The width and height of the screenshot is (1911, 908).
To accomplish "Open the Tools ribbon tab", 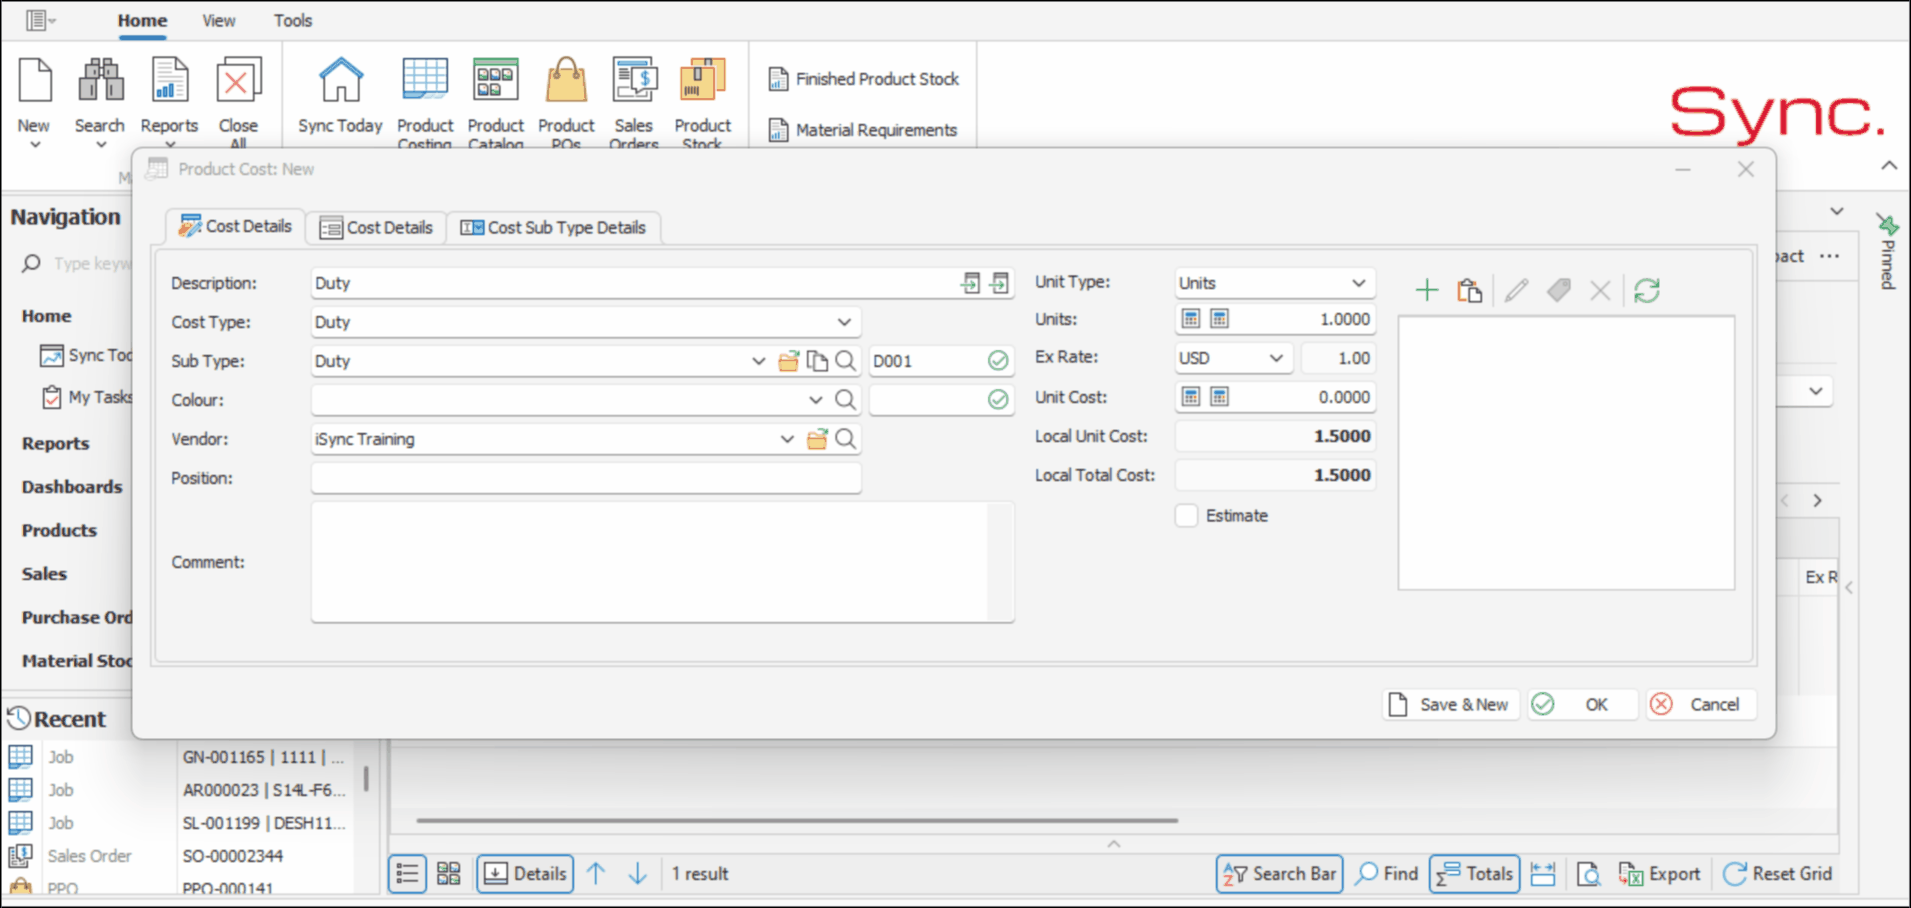I will click(x=293, y=20).
